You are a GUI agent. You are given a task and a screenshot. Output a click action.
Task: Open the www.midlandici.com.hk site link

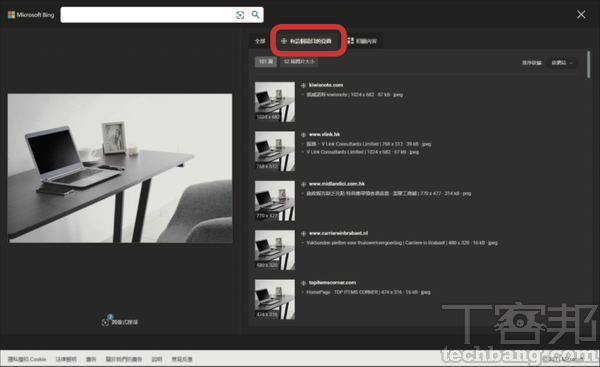tap(337, 184)
